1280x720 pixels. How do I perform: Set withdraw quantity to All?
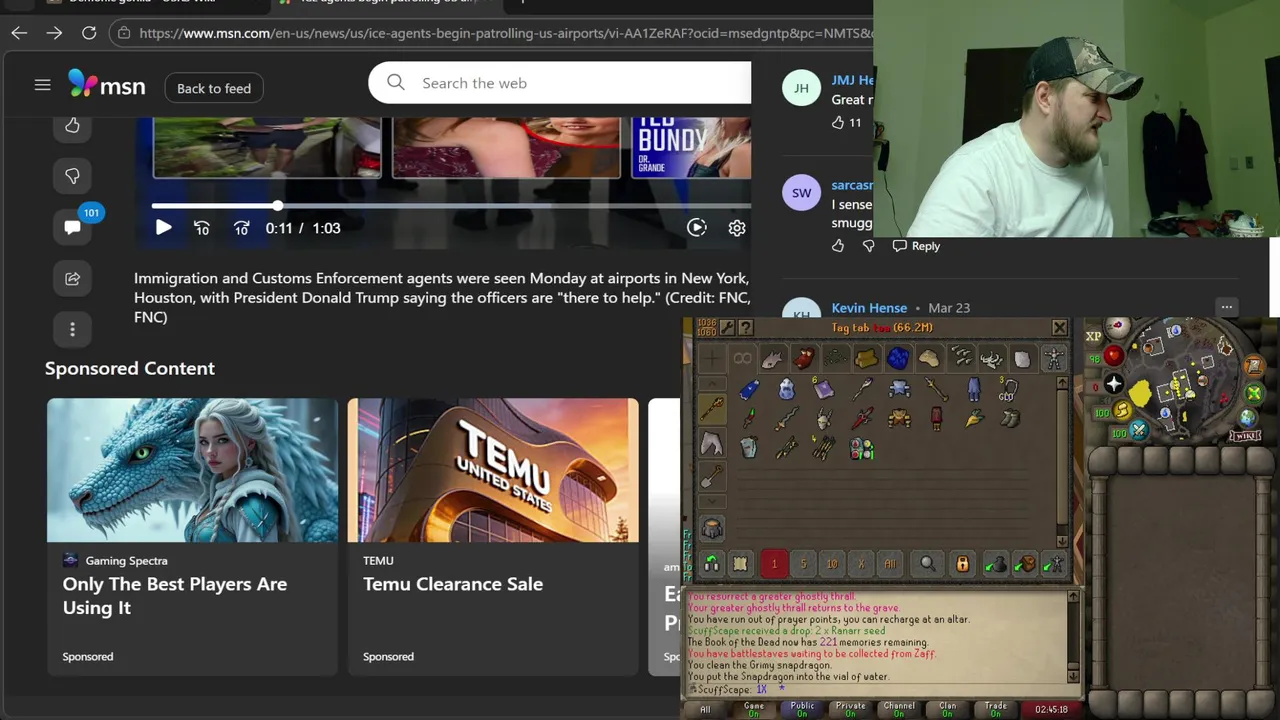click(x=890, y=564)
